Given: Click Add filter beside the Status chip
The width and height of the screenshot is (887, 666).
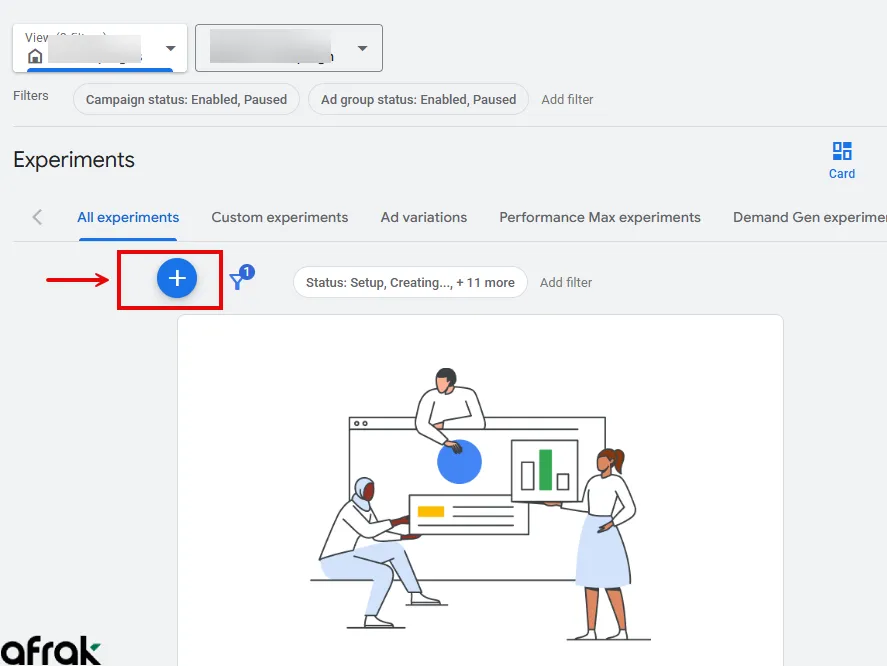Looking at the screenshot, I should [x=566, y=283].
